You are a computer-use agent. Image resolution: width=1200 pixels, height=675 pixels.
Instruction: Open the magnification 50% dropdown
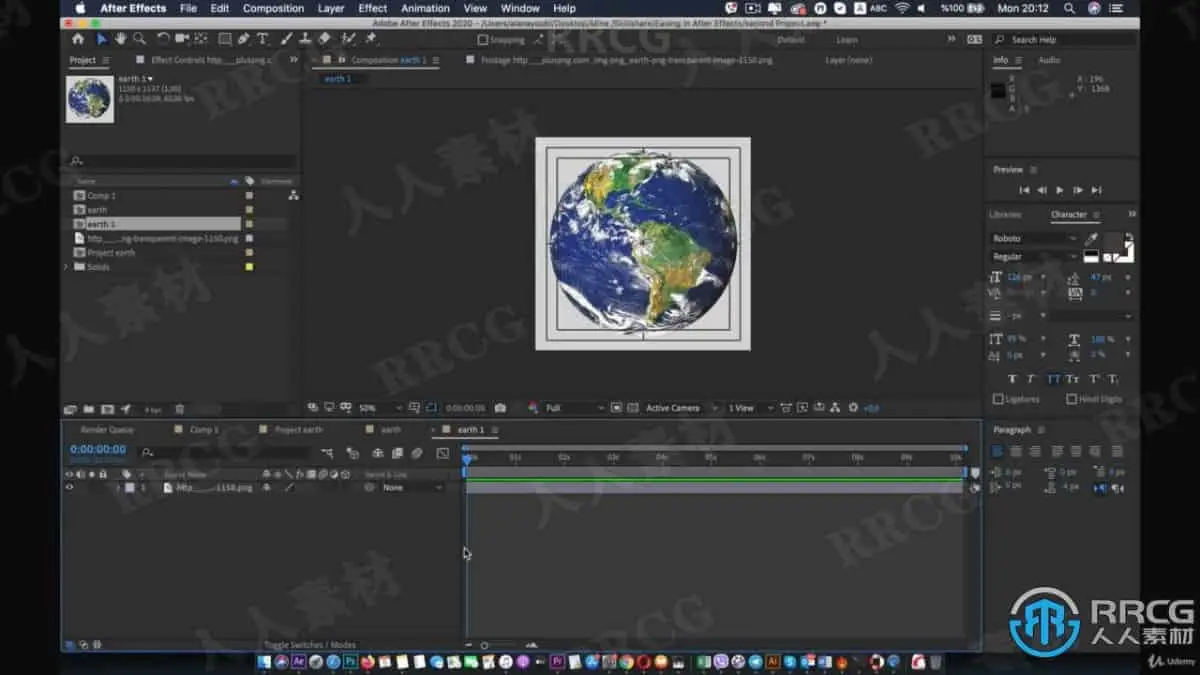click(x=381, y=408)
